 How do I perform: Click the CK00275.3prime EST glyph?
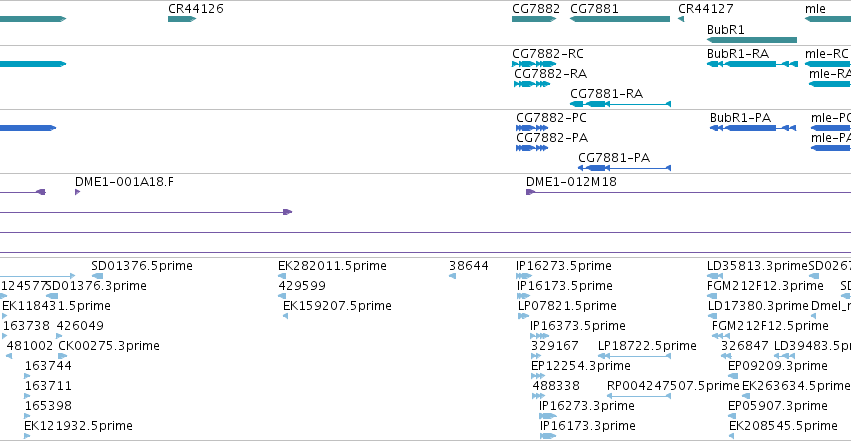point(63,356)
